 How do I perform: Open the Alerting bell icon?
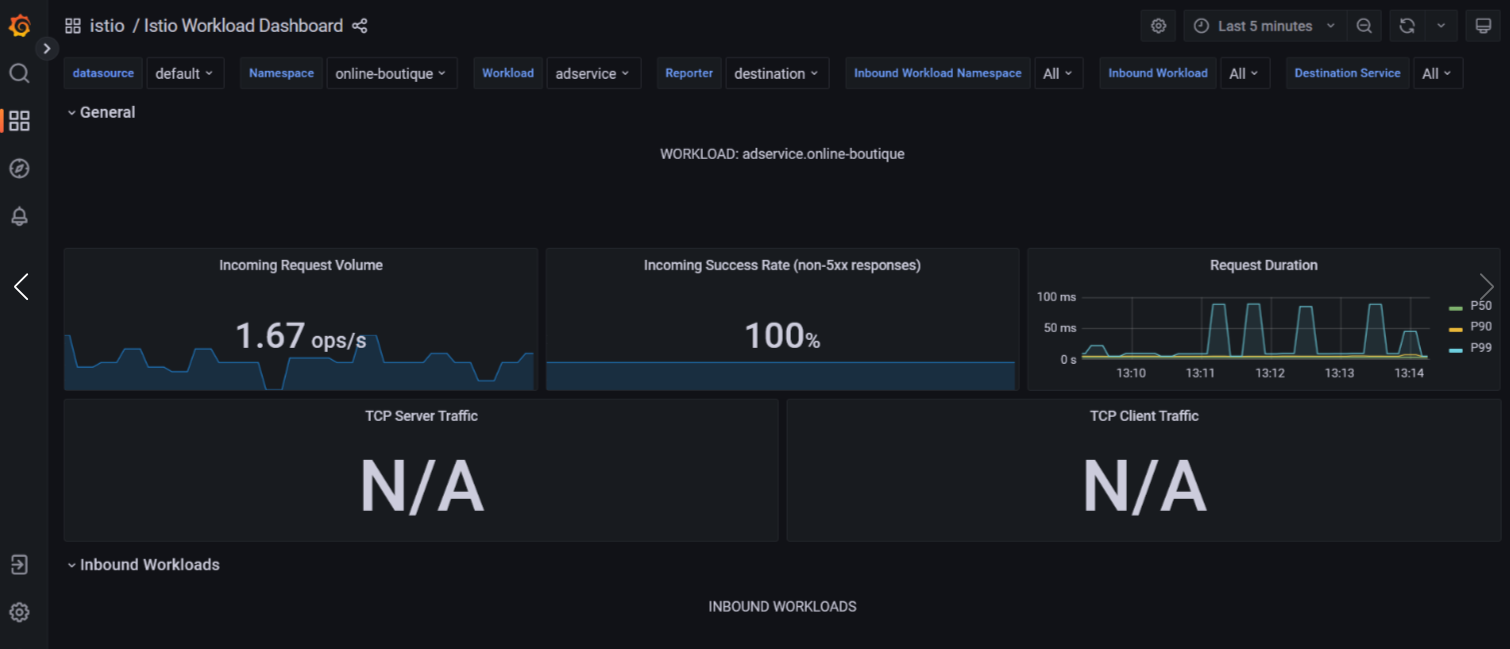tap(19, 216)
